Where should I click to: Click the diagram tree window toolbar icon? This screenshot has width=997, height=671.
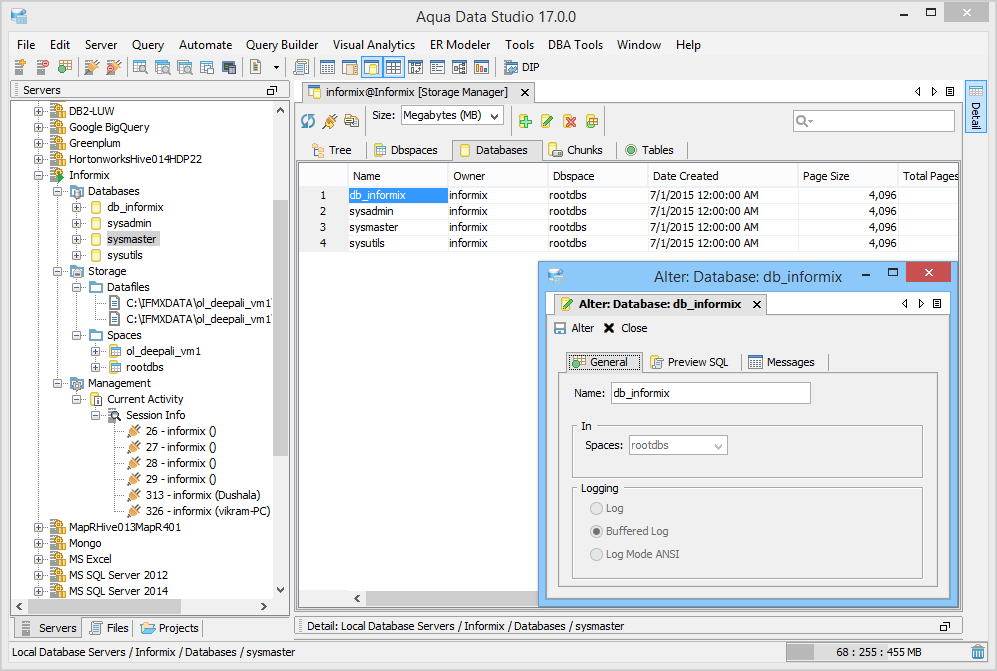point(459,67)
